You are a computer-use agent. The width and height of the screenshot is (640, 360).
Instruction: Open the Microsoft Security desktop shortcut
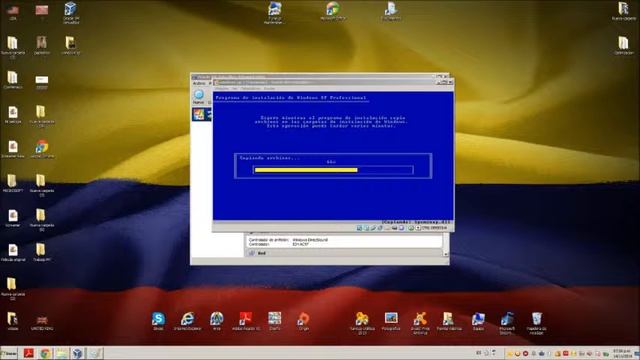click(507, 323)
